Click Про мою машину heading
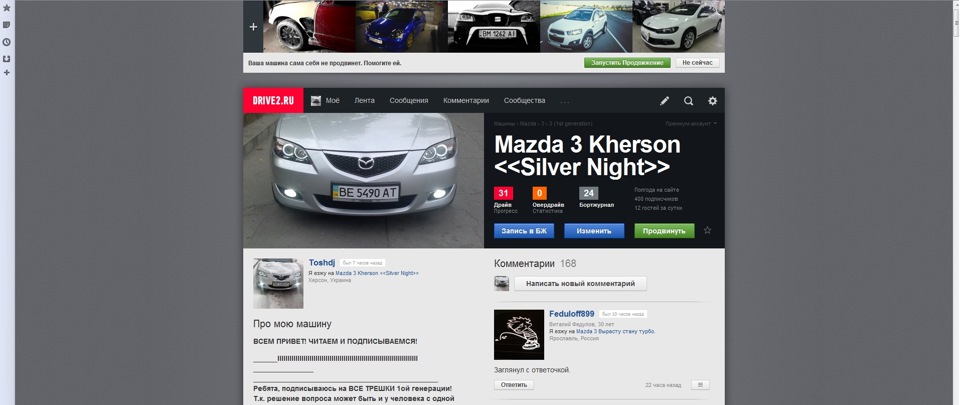 click(292, 324)
